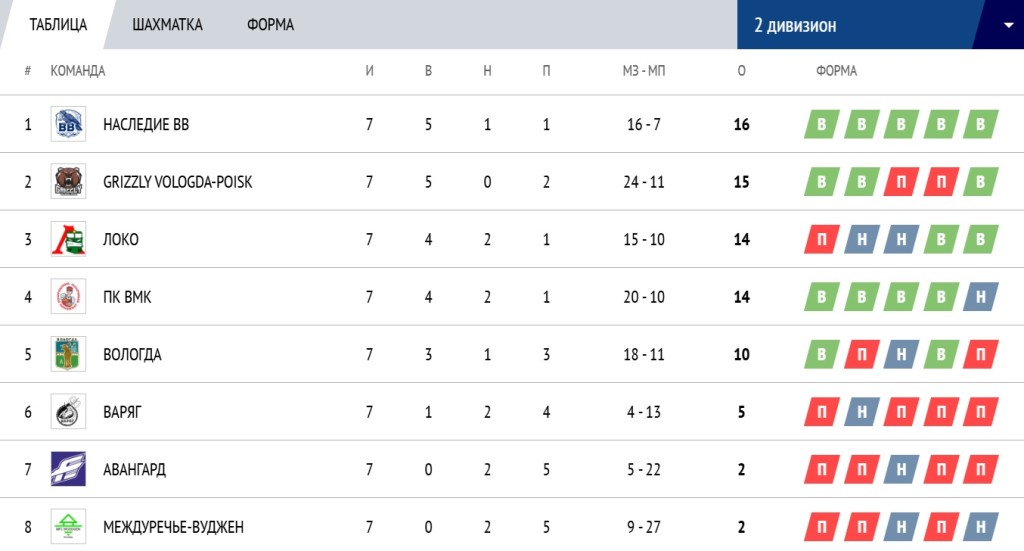Open the Авангард team logo
Viewport: 1024px width, 551px height.
click(x=69, y=469)
